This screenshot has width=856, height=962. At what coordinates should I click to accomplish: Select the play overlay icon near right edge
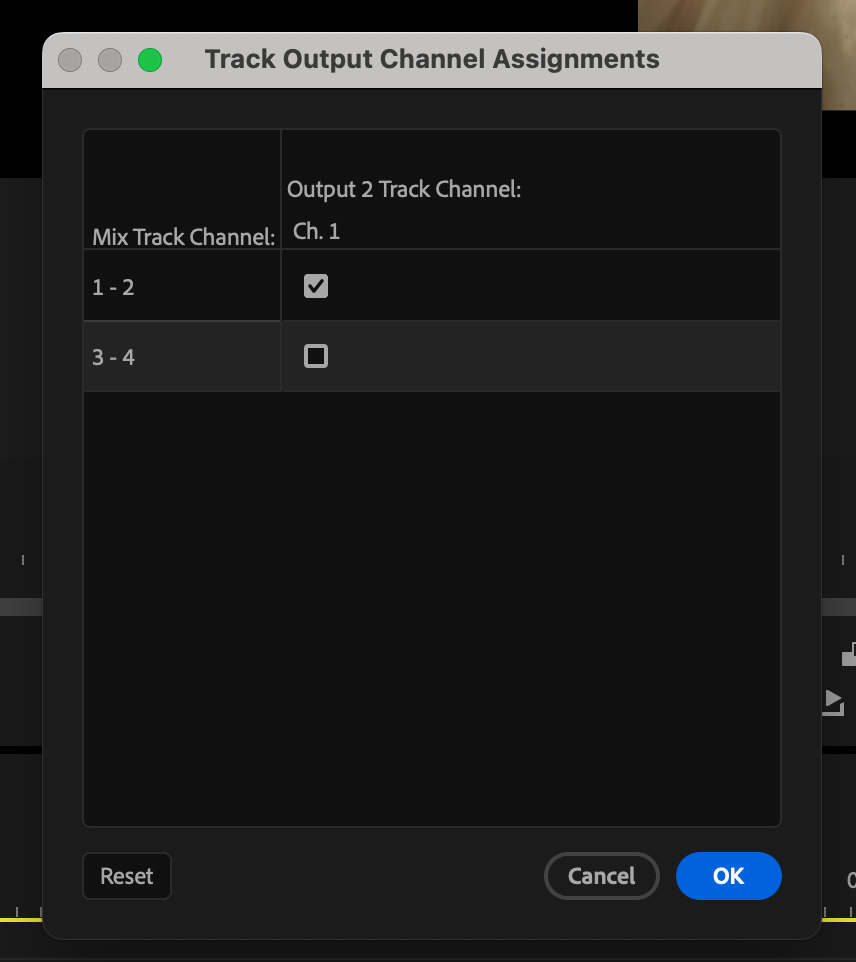coord(832,702)
